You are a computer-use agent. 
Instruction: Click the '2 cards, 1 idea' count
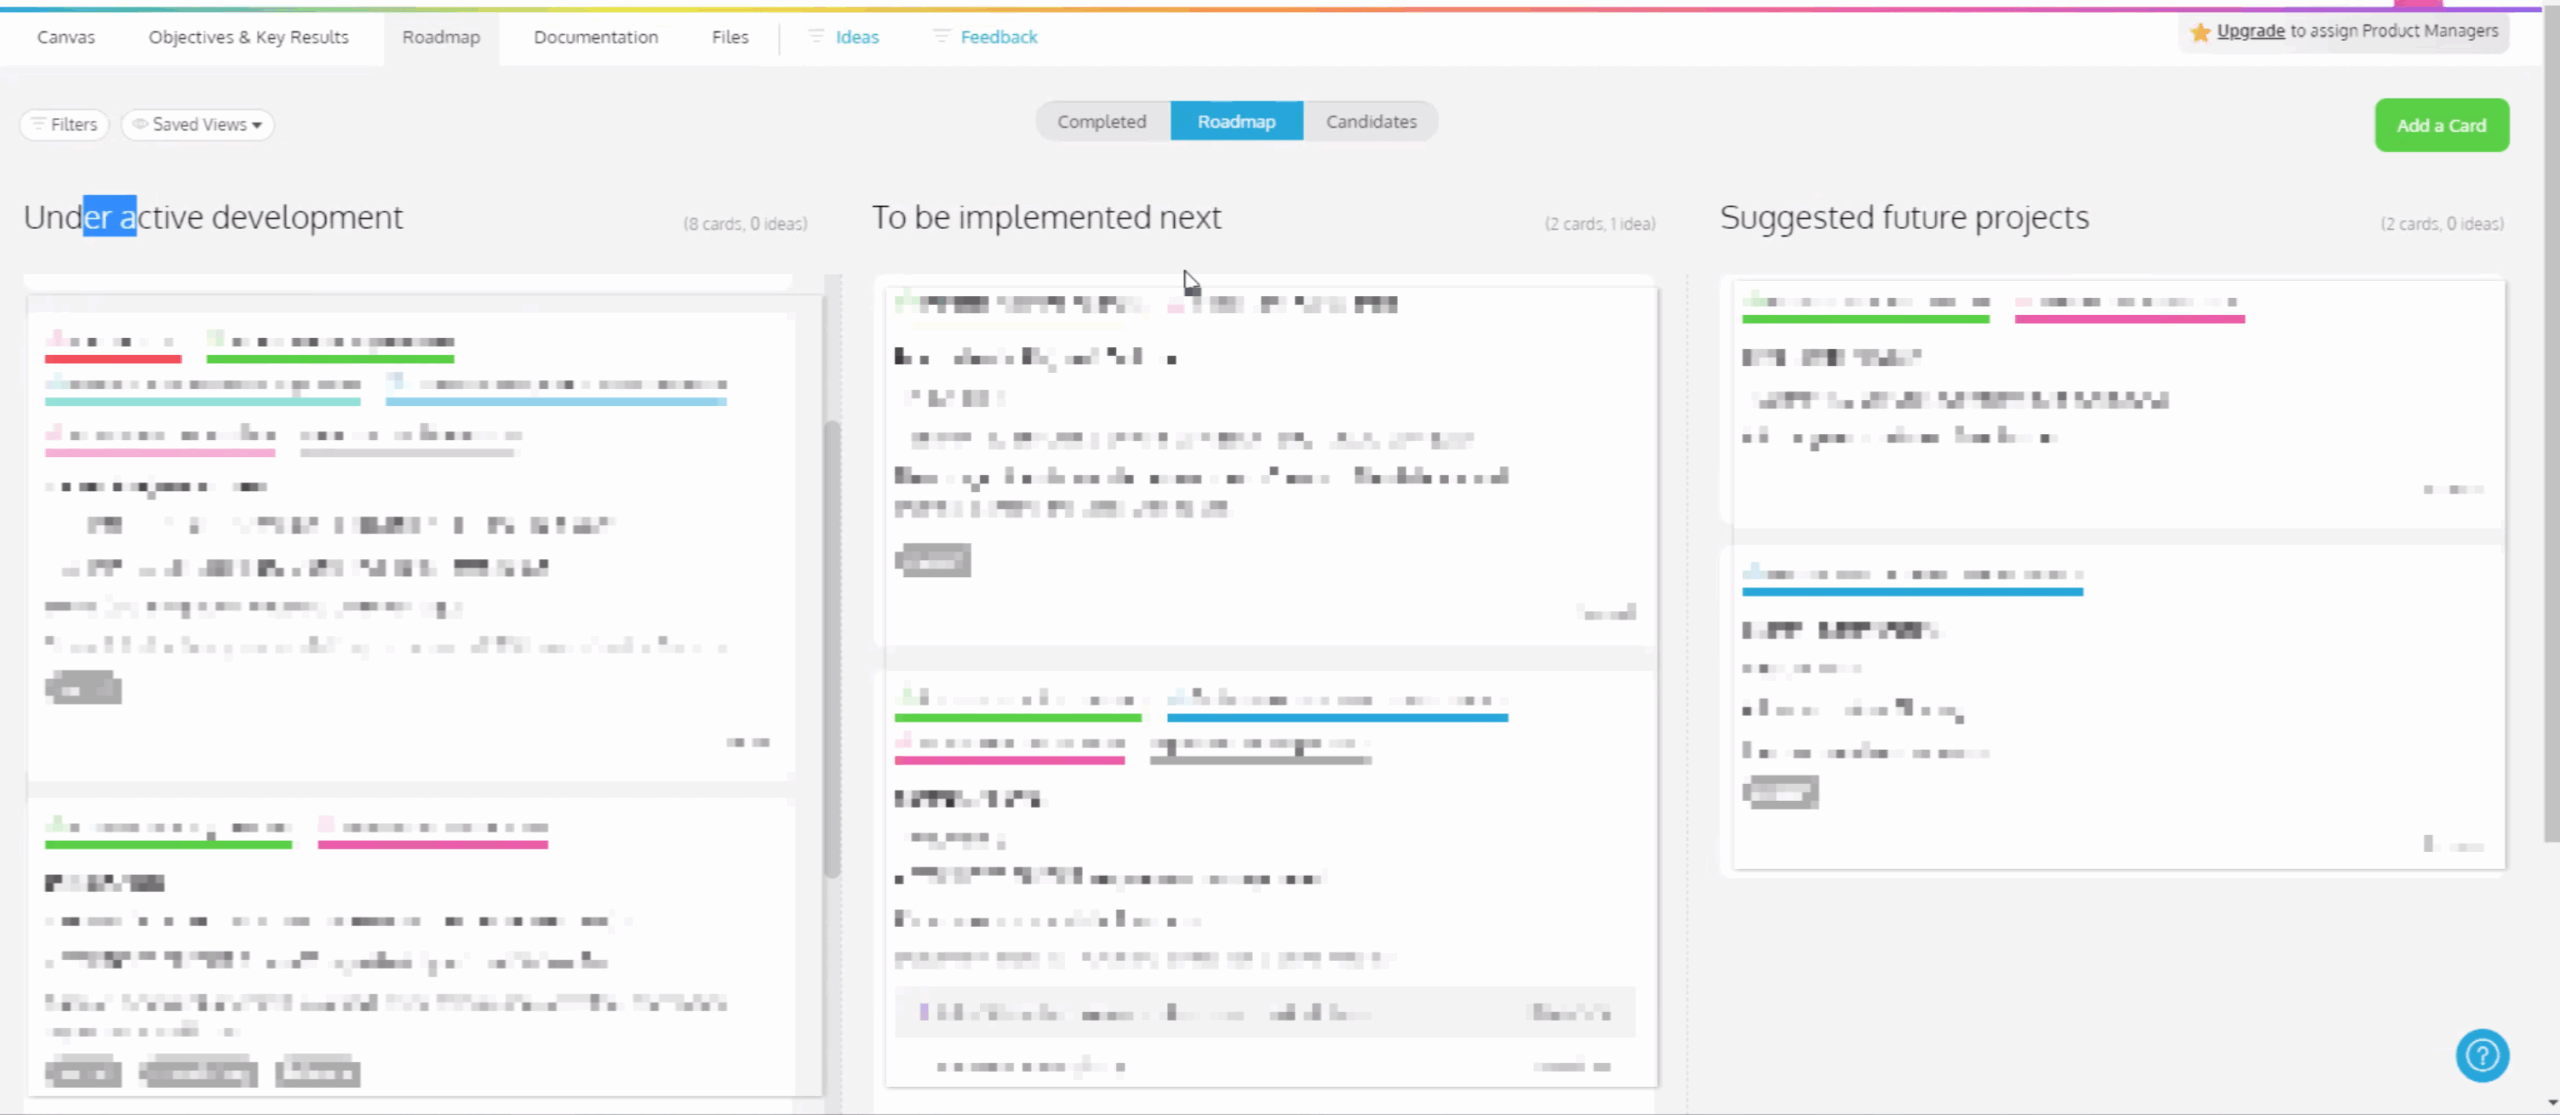pos(1600,224)
